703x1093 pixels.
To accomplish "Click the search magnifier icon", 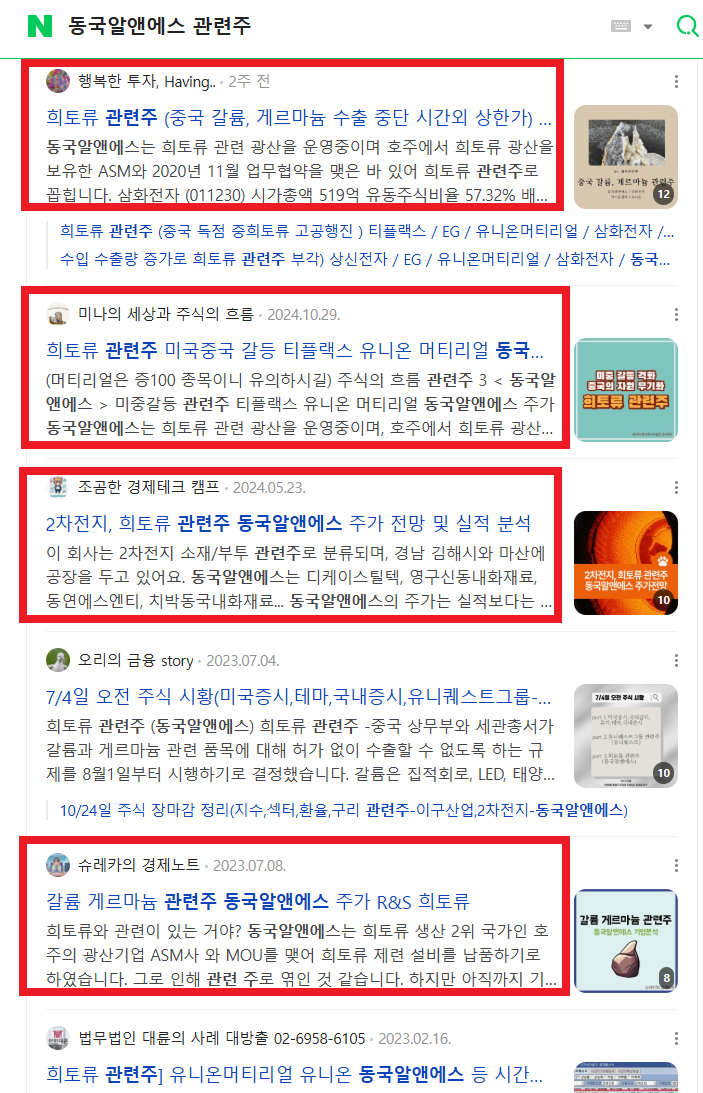I will coord(687,26).
